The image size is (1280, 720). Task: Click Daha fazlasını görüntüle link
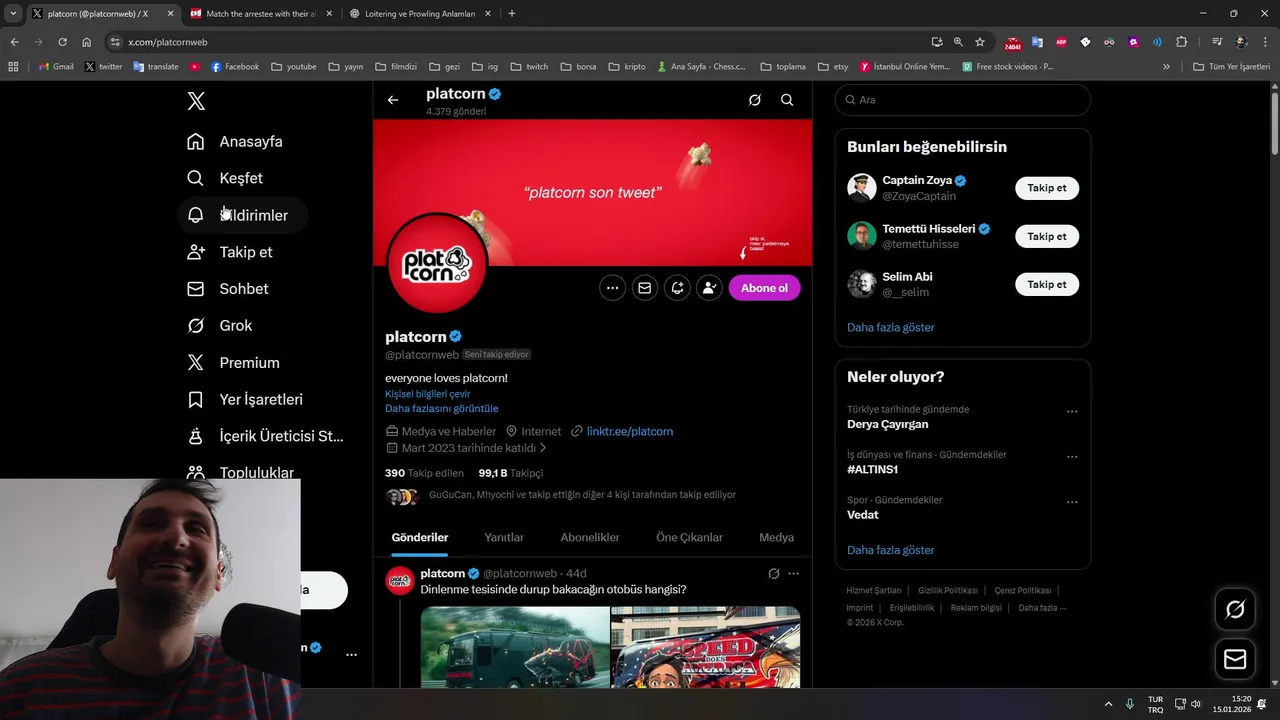pyautogui.click(x=441, y=408)
